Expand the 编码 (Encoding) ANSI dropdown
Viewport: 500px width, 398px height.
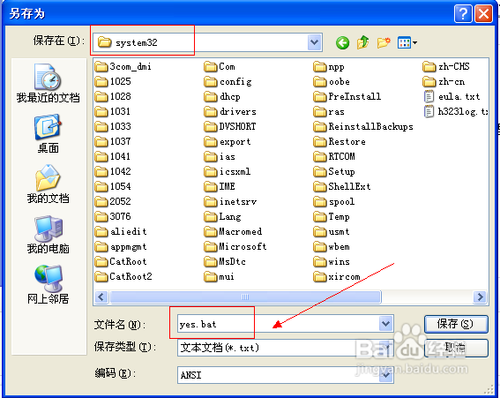coord(386,375)
